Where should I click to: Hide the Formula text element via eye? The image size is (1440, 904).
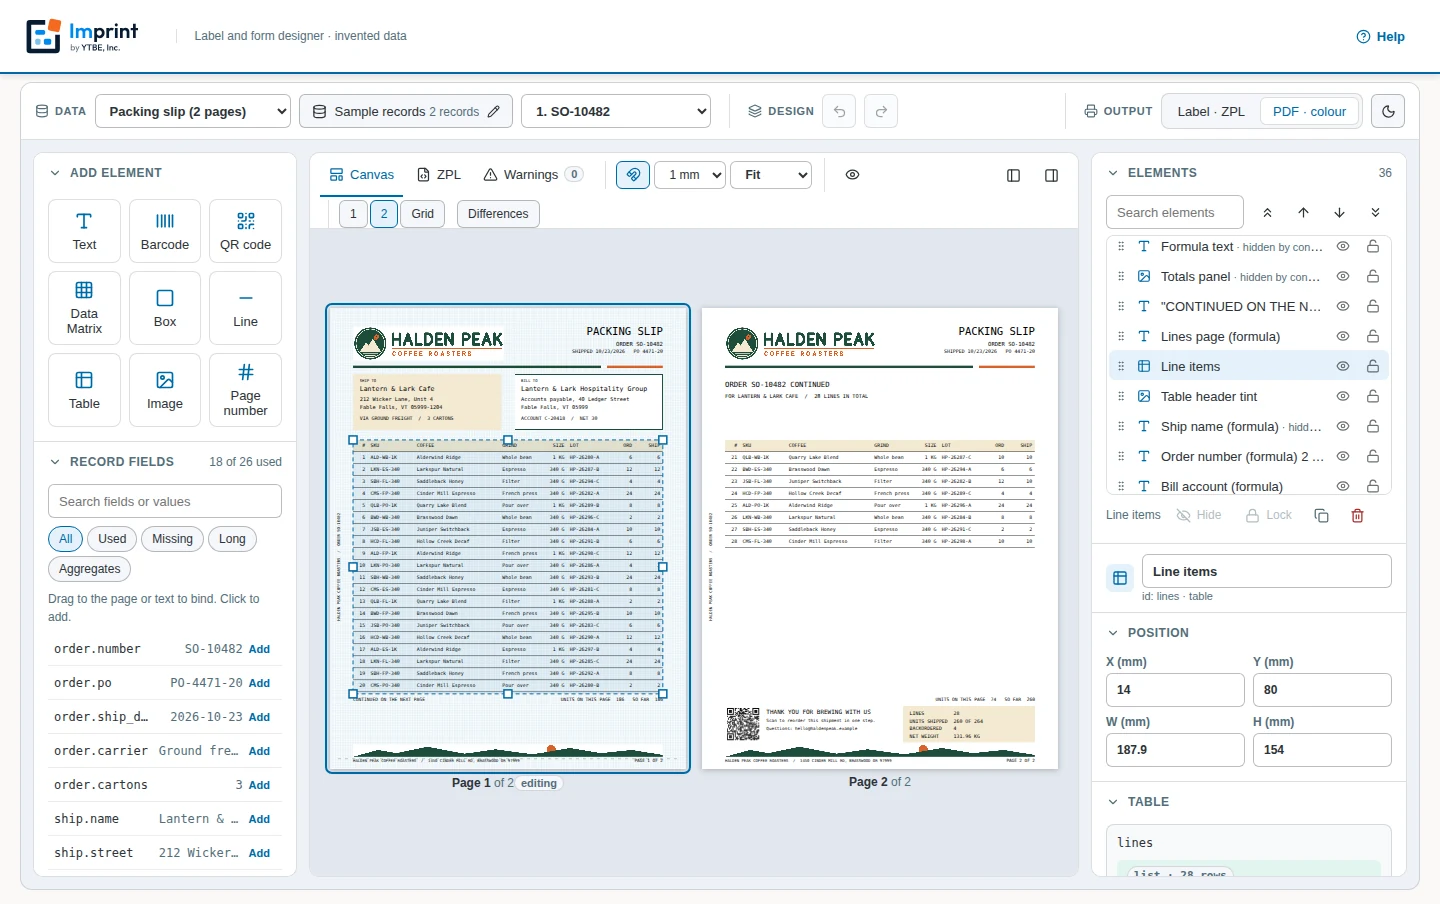(1343, 246)
